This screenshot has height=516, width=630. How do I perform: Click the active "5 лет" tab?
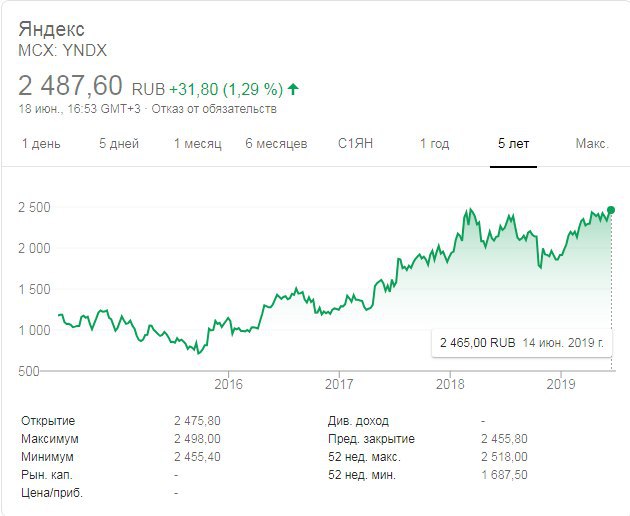pyautogui.click(x=513, y=143)
